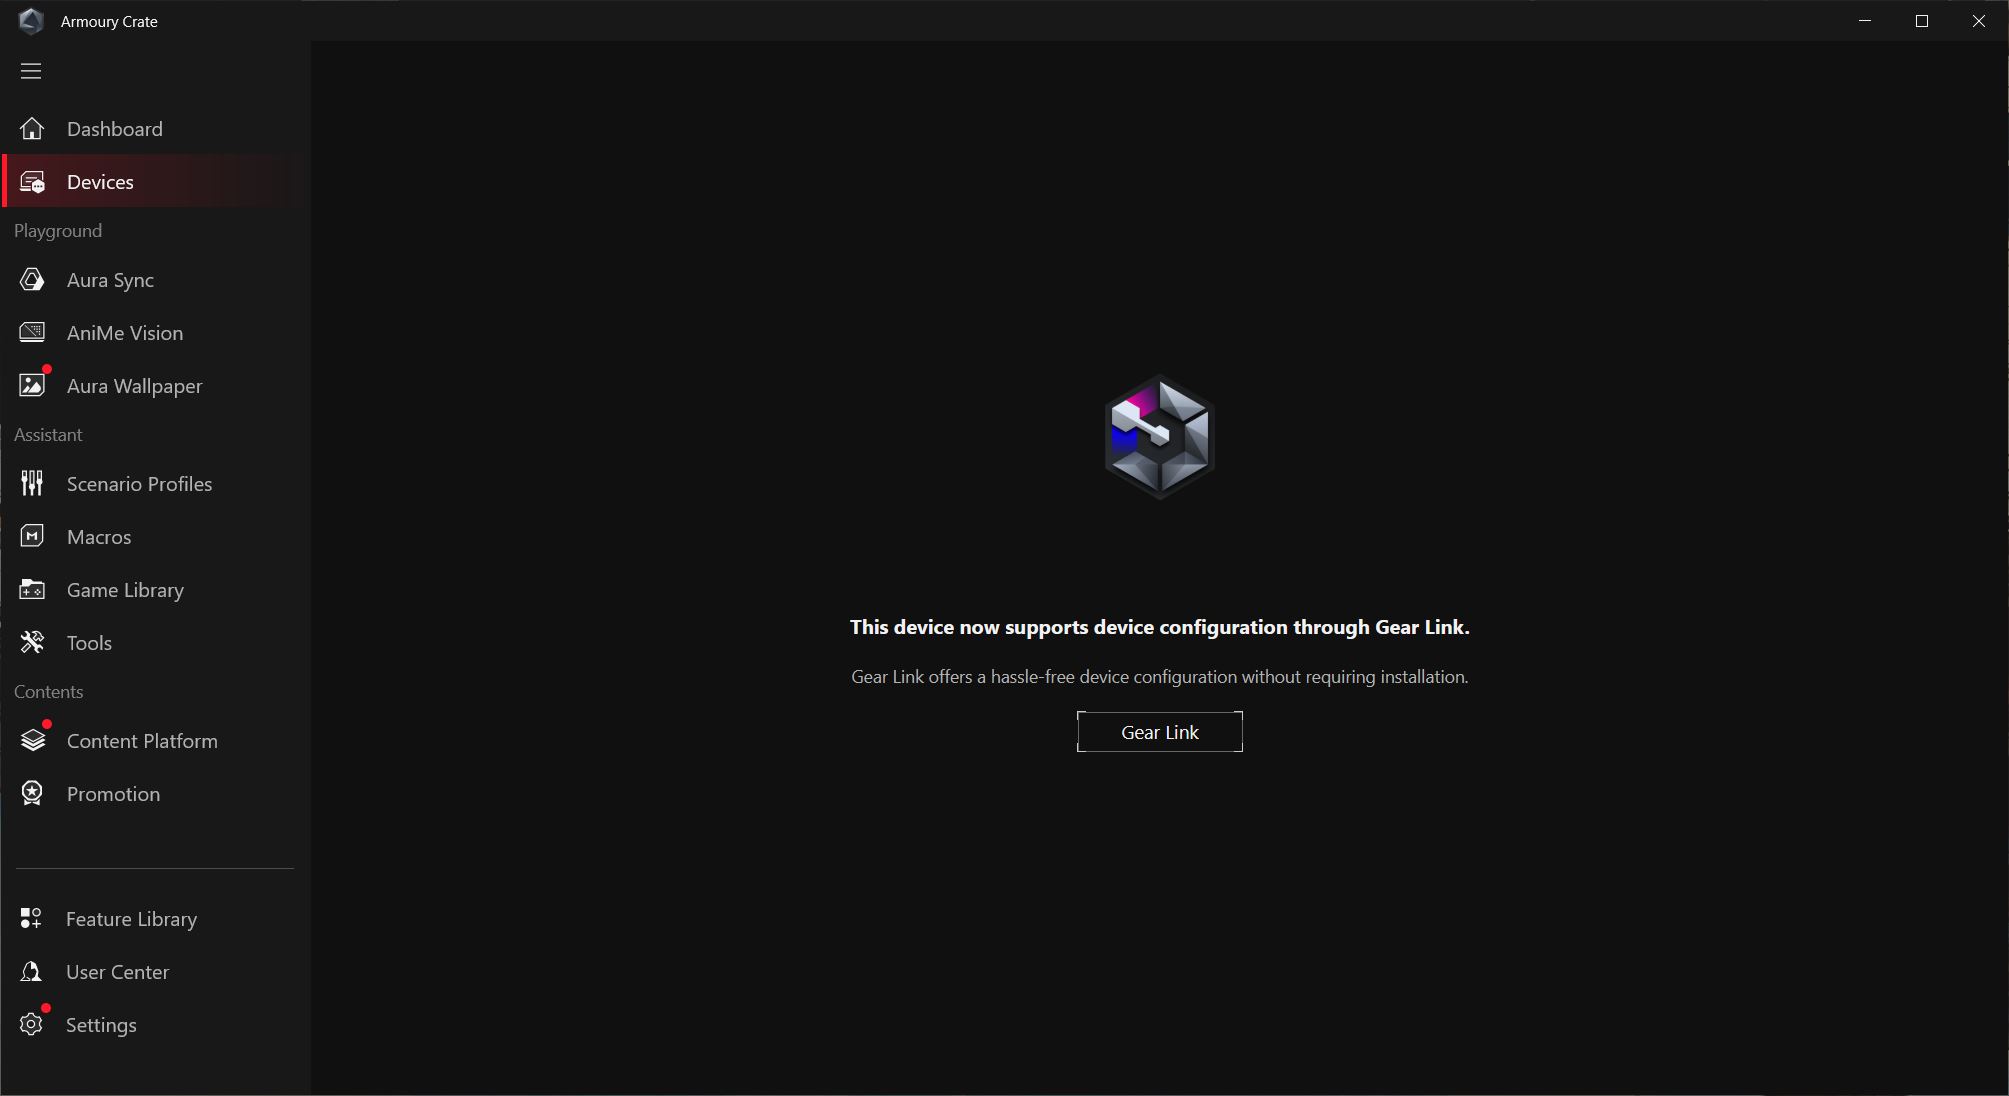Collapse the sidebar with the hamburger menu icon

point(31,71)
